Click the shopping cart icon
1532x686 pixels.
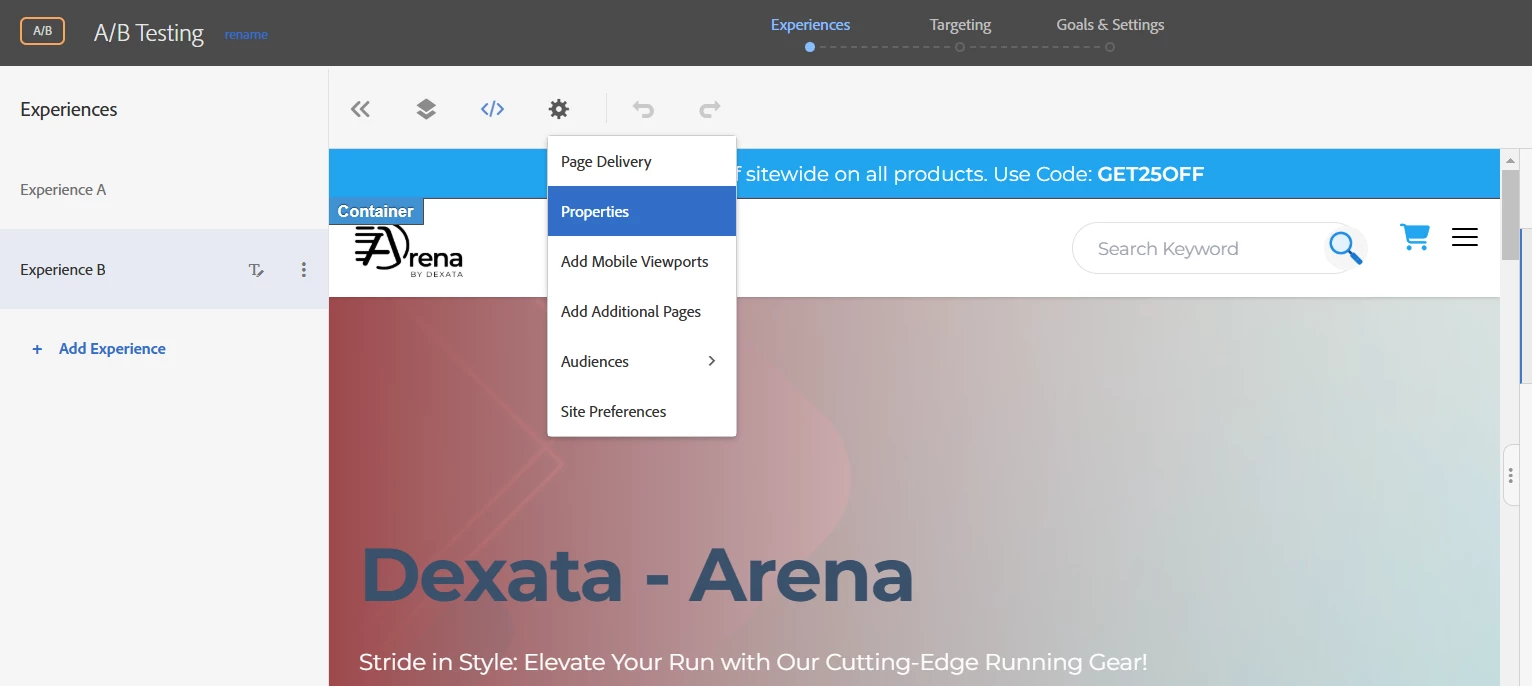pyautogui.click(x=1414, y=237)
